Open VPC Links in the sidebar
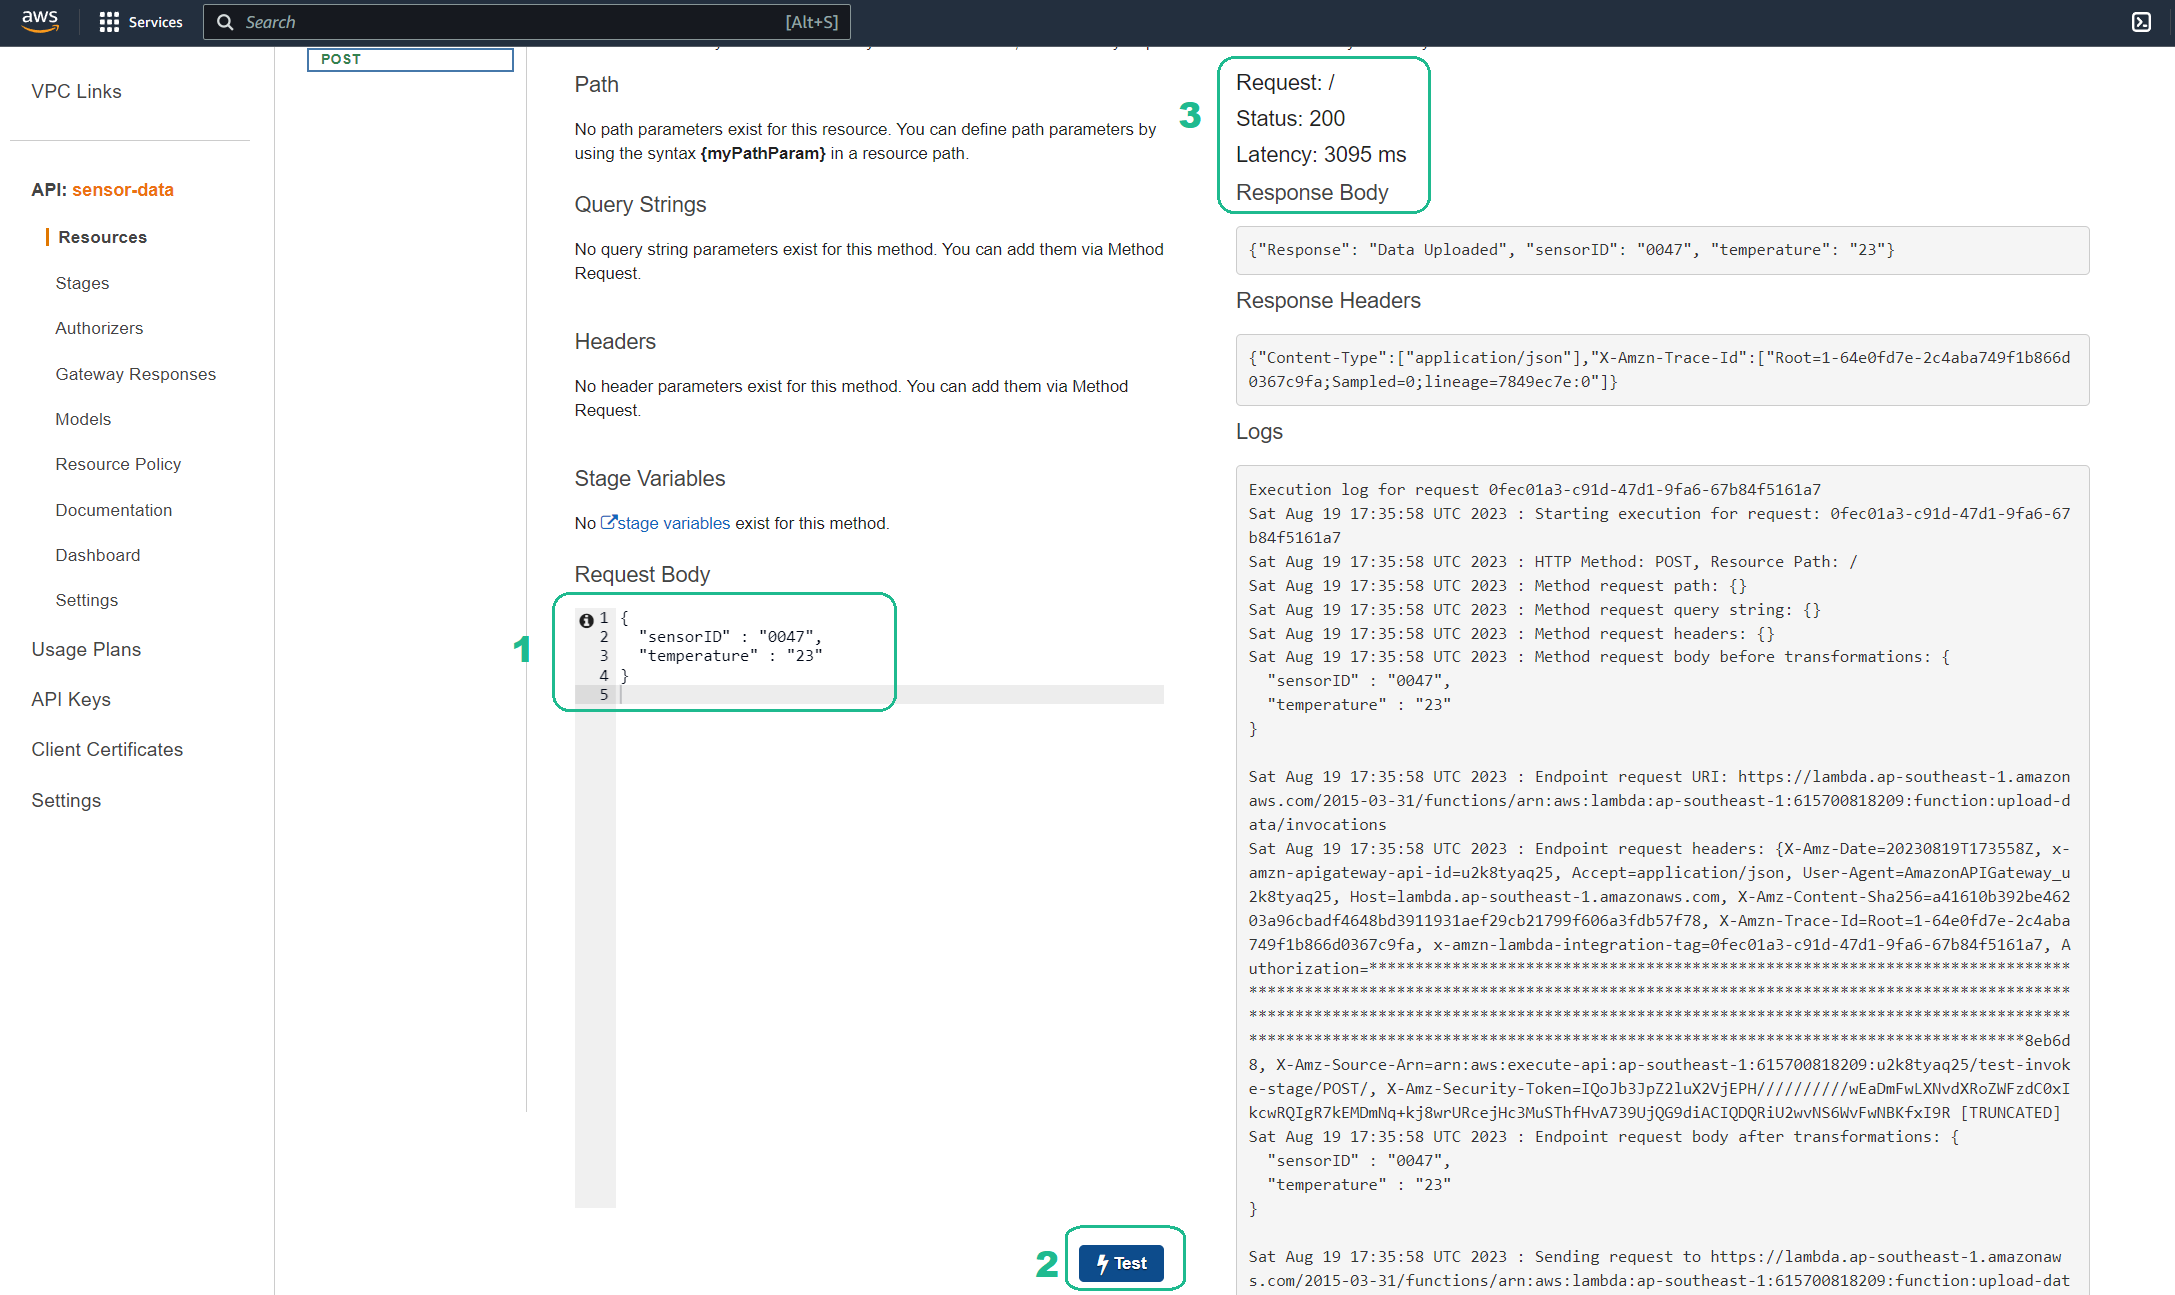The width and height of the screenshot is (2175, 1295). pos(76,91)
